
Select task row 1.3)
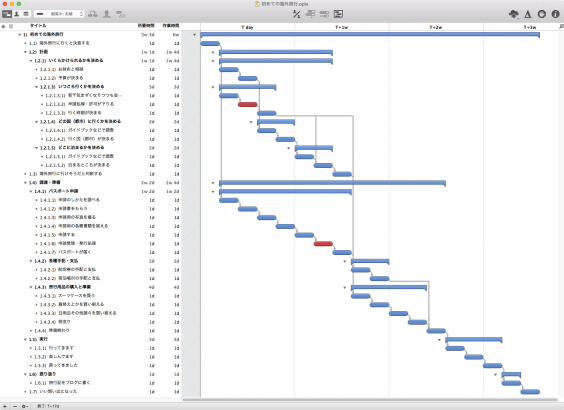tap(91, 174)
